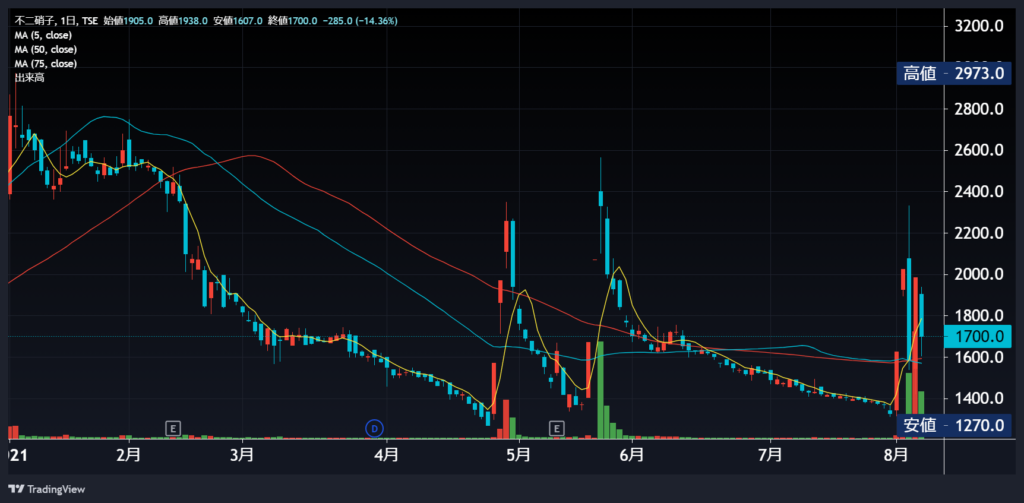Click the 始値 1905.0 value in legend
The height and width of the screenshot is (503, 1024).
pos(128,21)
